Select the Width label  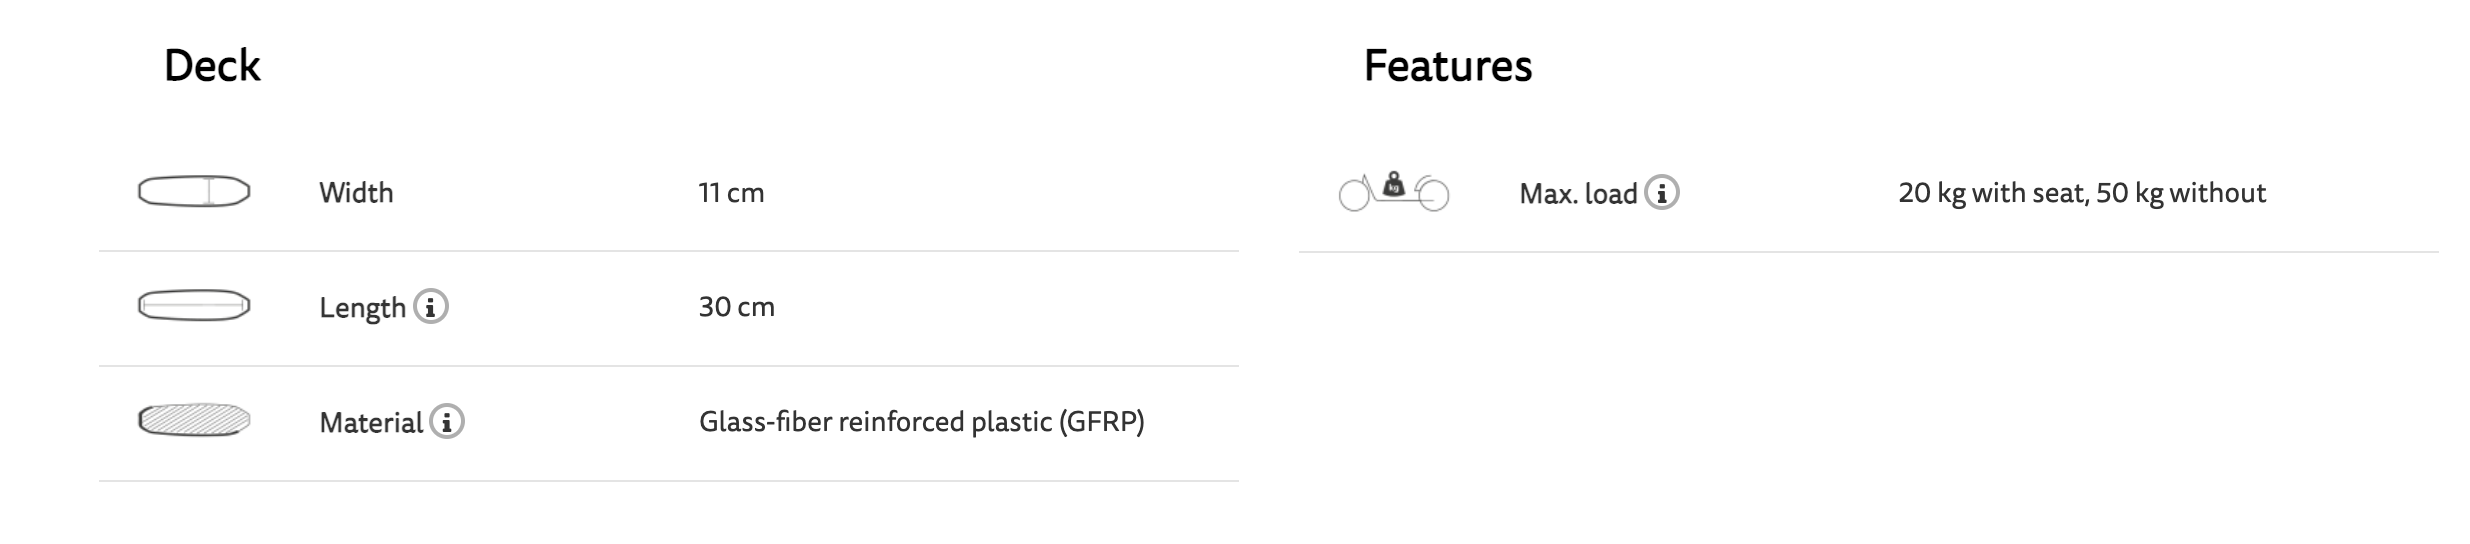[356, 192]
